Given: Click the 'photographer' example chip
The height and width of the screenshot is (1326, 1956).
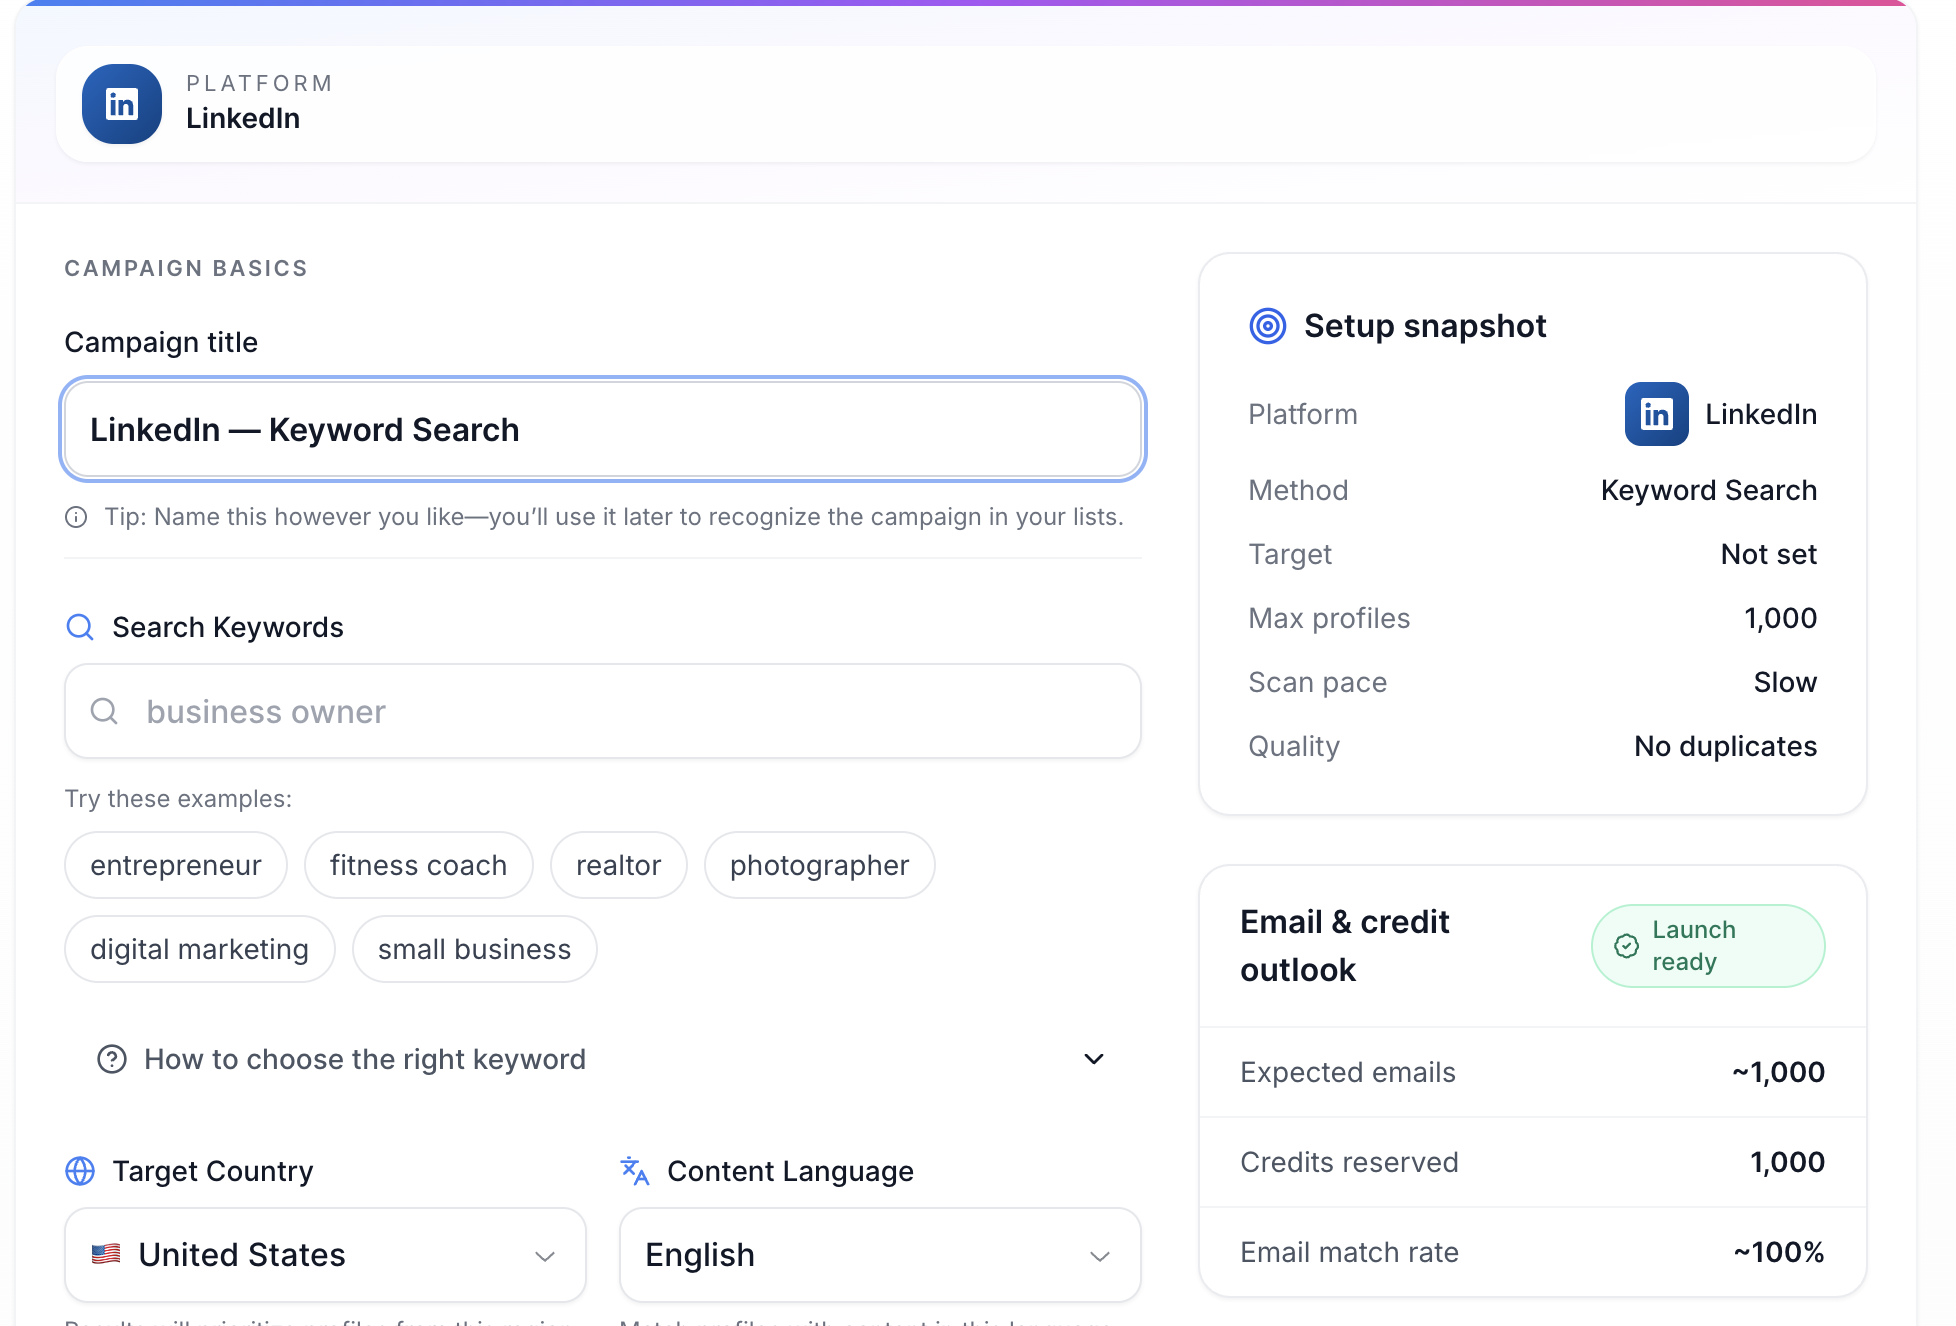Looking at the screenshot, I should pyautogui.click(x=819, y=864).
